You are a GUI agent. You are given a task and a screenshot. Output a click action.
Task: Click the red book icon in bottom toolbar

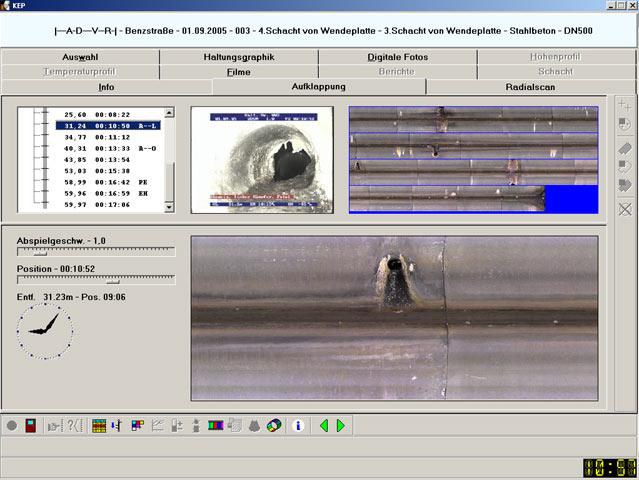pyautogui.click(x=31, y=426)
